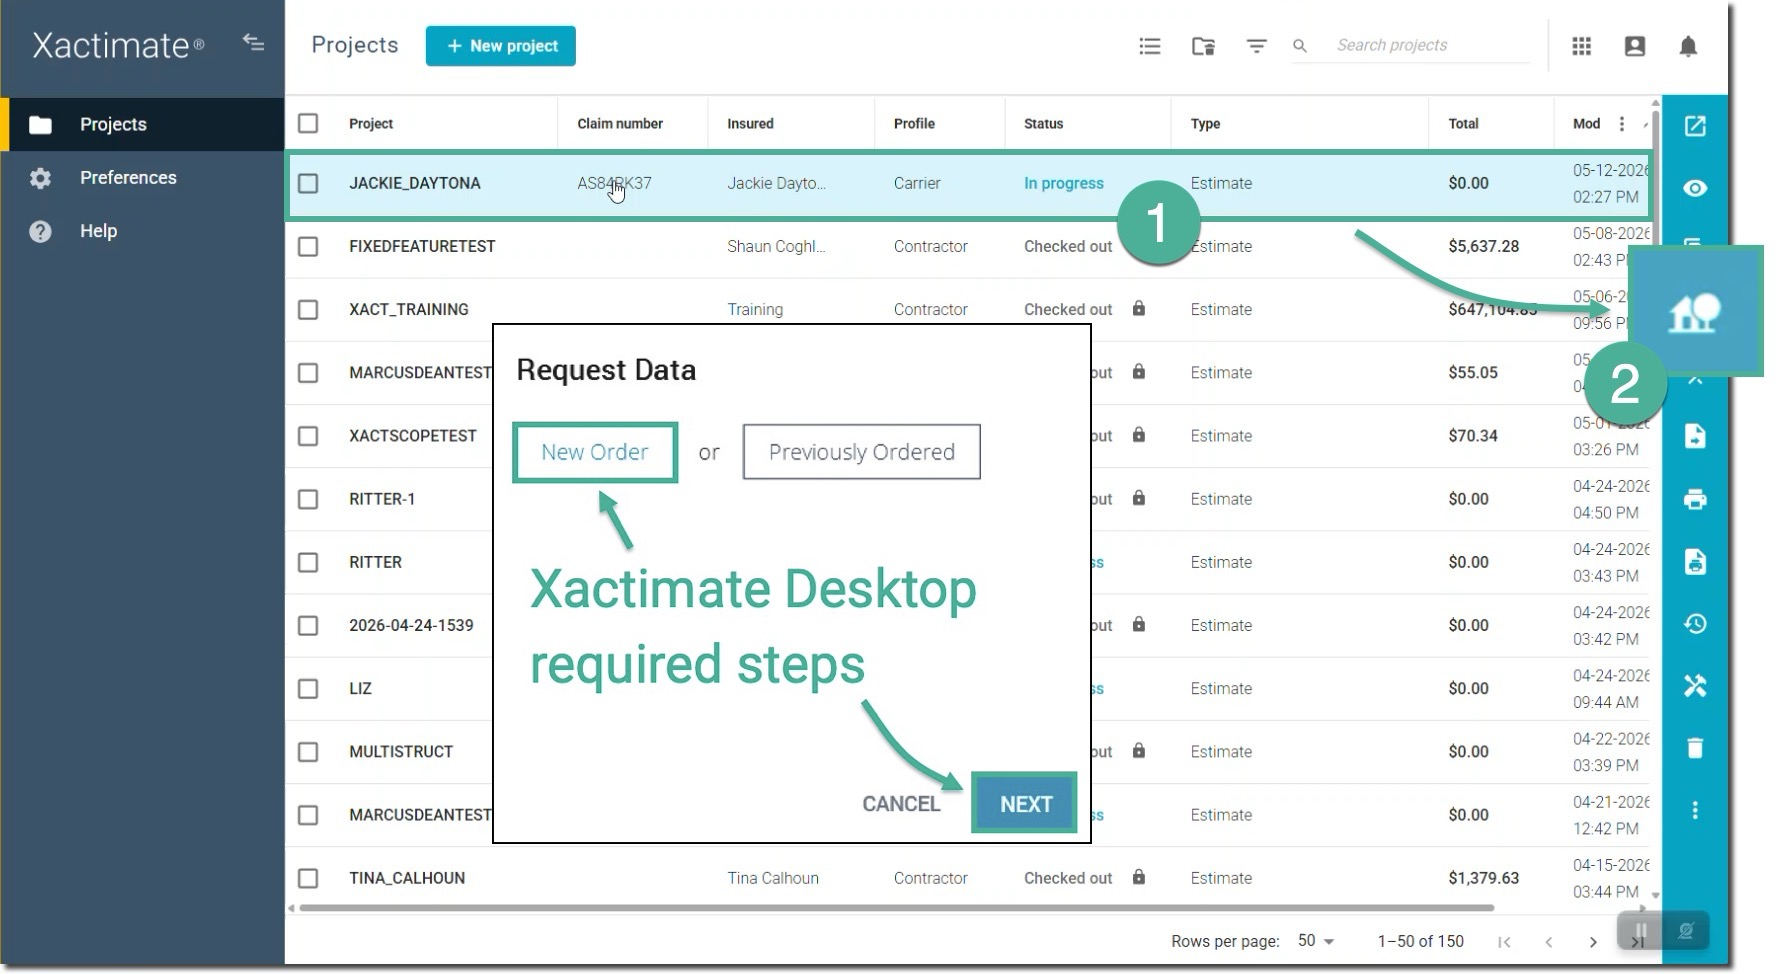Switch to list view icon

click(1150, 46)
